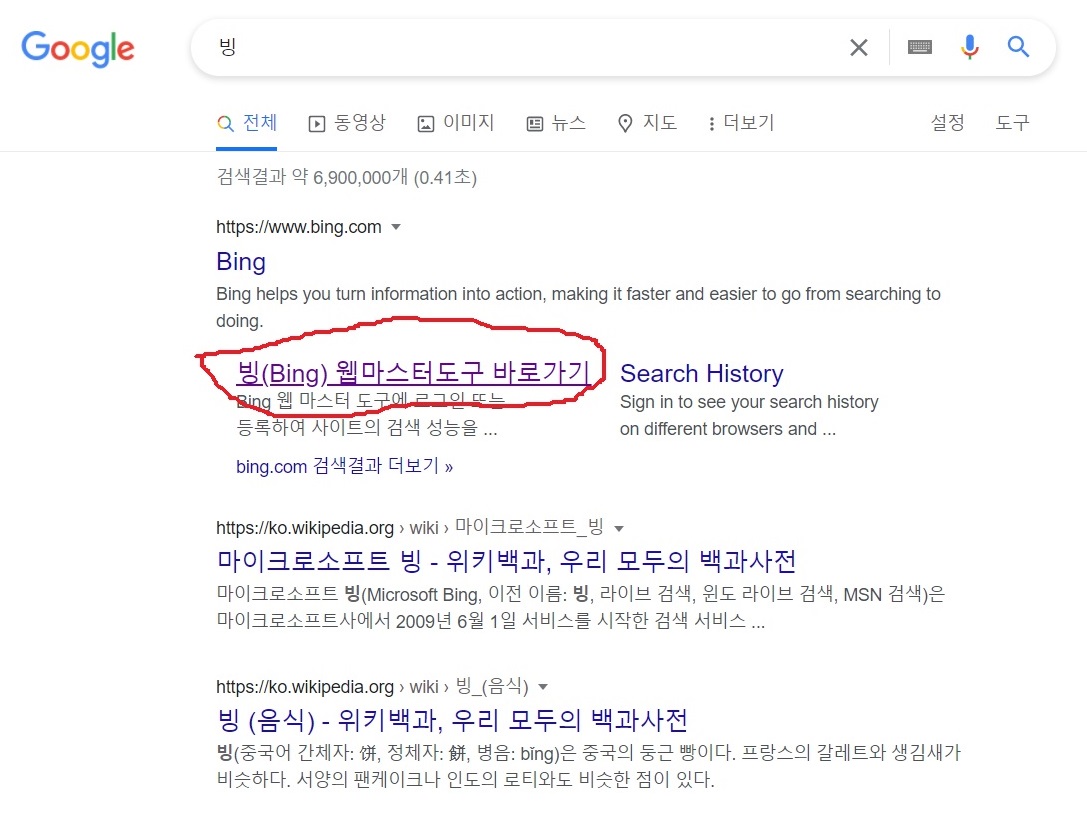Screen dimensions: 1087x823
Task: Open 도구 options
Action: (x=1012, y=123)
